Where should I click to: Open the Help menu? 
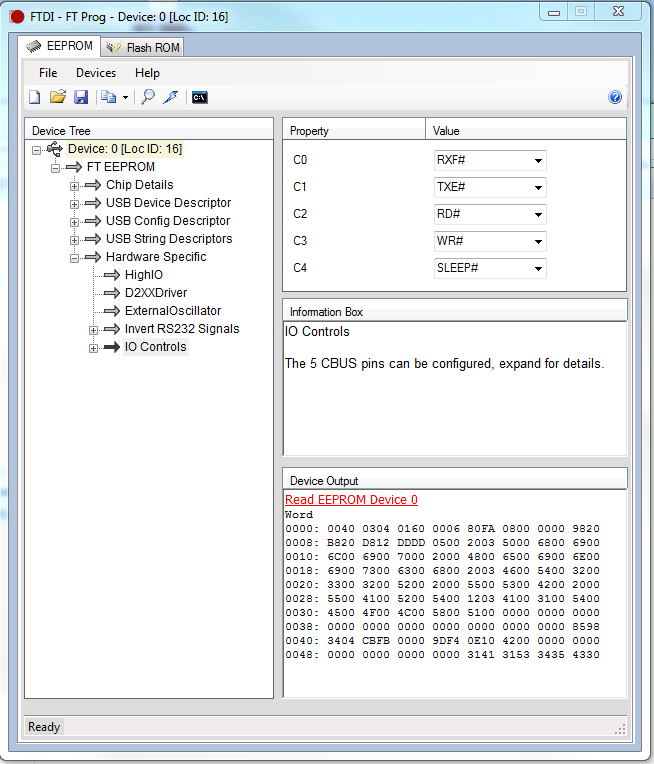coord(147,73)
